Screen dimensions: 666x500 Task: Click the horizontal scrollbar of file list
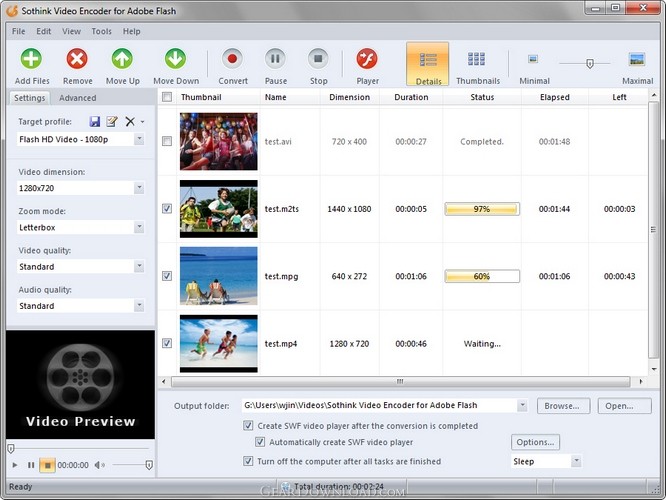(x=400, y=381)
